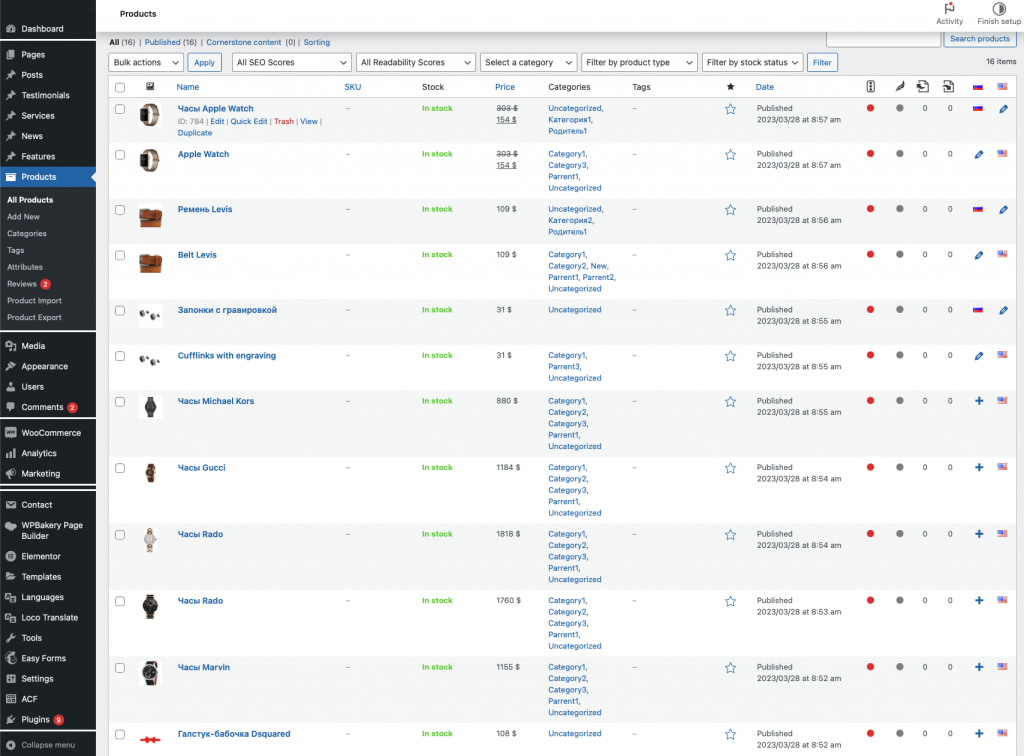This screenshot has width=1024, height=756.
Task: Click the outgoing internal links column icon
Action: [923, 86]
